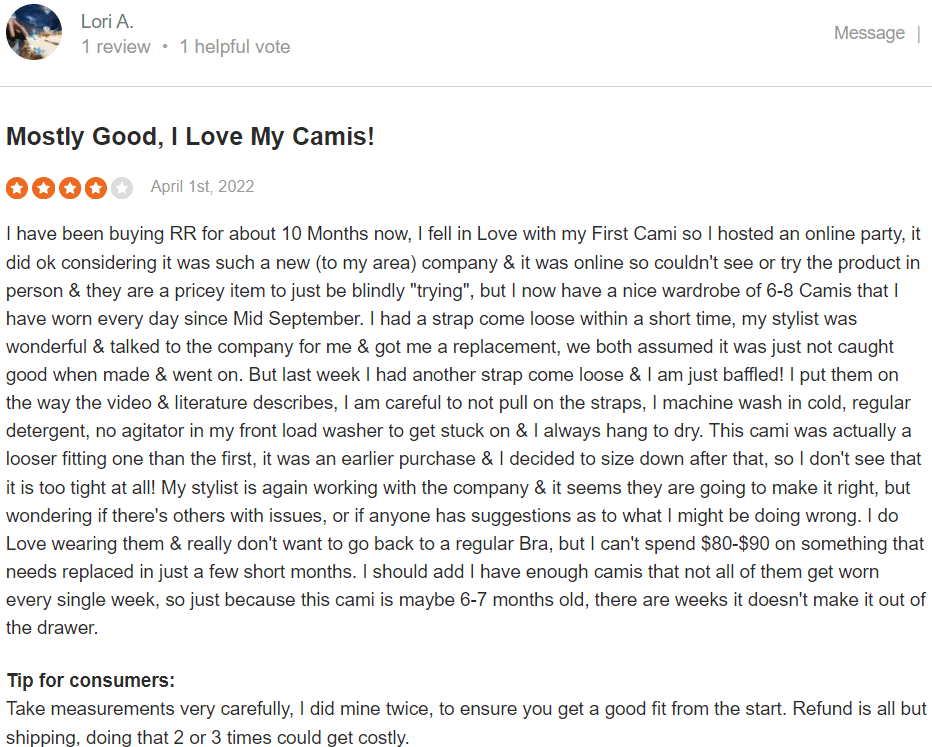Click the first orange rating star
Screen dimensions: 932x747
[17, 188]
